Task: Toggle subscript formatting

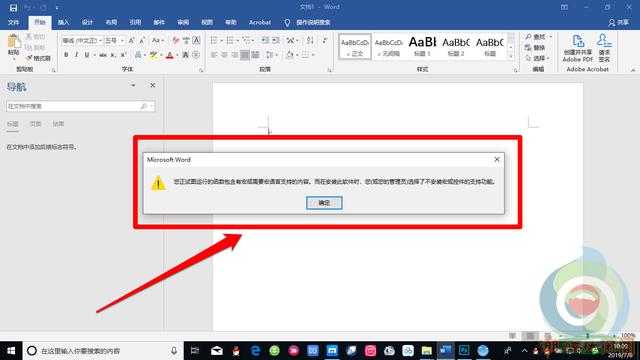Action: 113,55
